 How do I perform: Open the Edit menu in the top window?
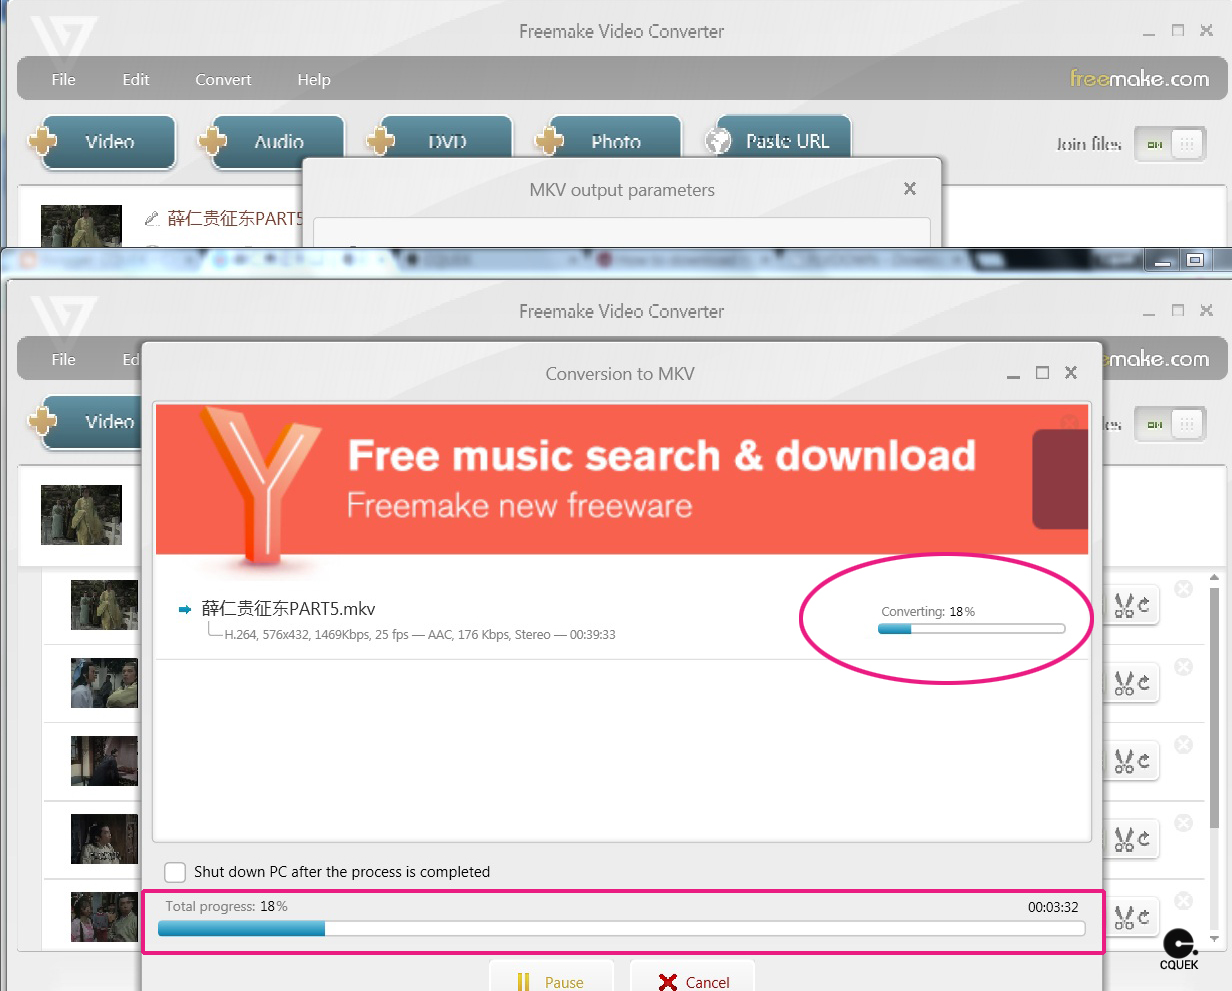click(136, 80)
